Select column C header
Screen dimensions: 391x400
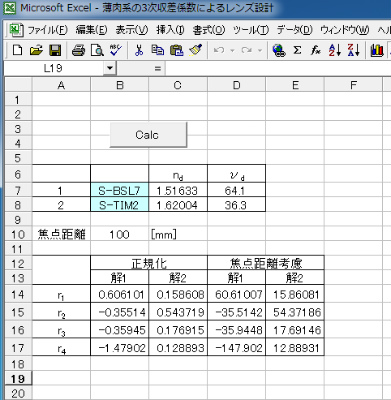click(178, 85)
